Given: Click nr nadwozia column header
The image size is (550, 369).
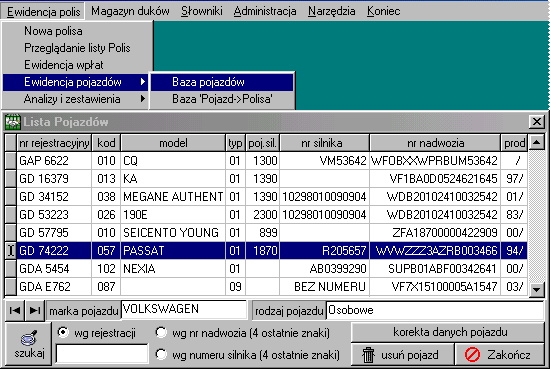Looking at the screenshot, I should point(435,143).
